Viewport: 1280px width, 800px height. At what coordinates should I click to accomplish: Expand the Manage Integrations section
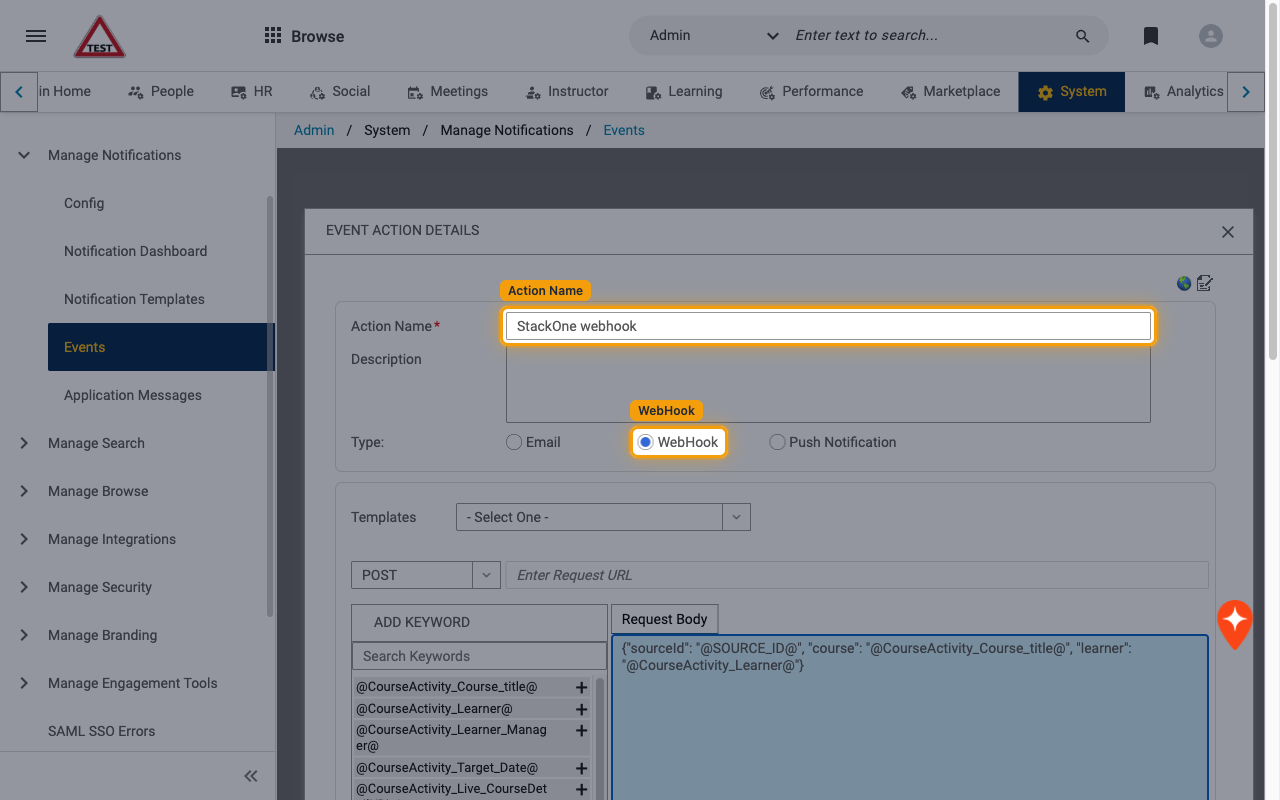[x=24, y=539]
